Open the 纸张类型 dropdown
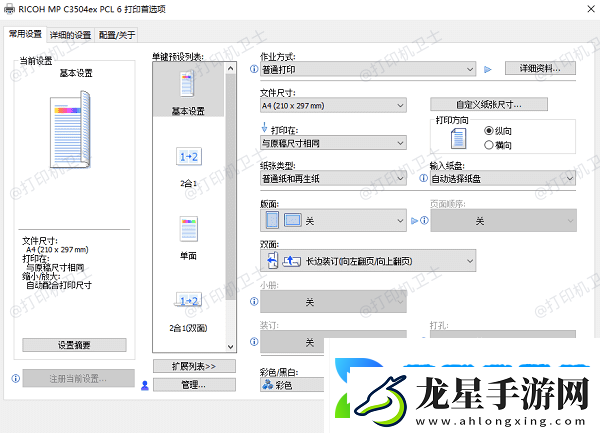The width and height of the screenshot is (600, 433). tap(333, 178)
